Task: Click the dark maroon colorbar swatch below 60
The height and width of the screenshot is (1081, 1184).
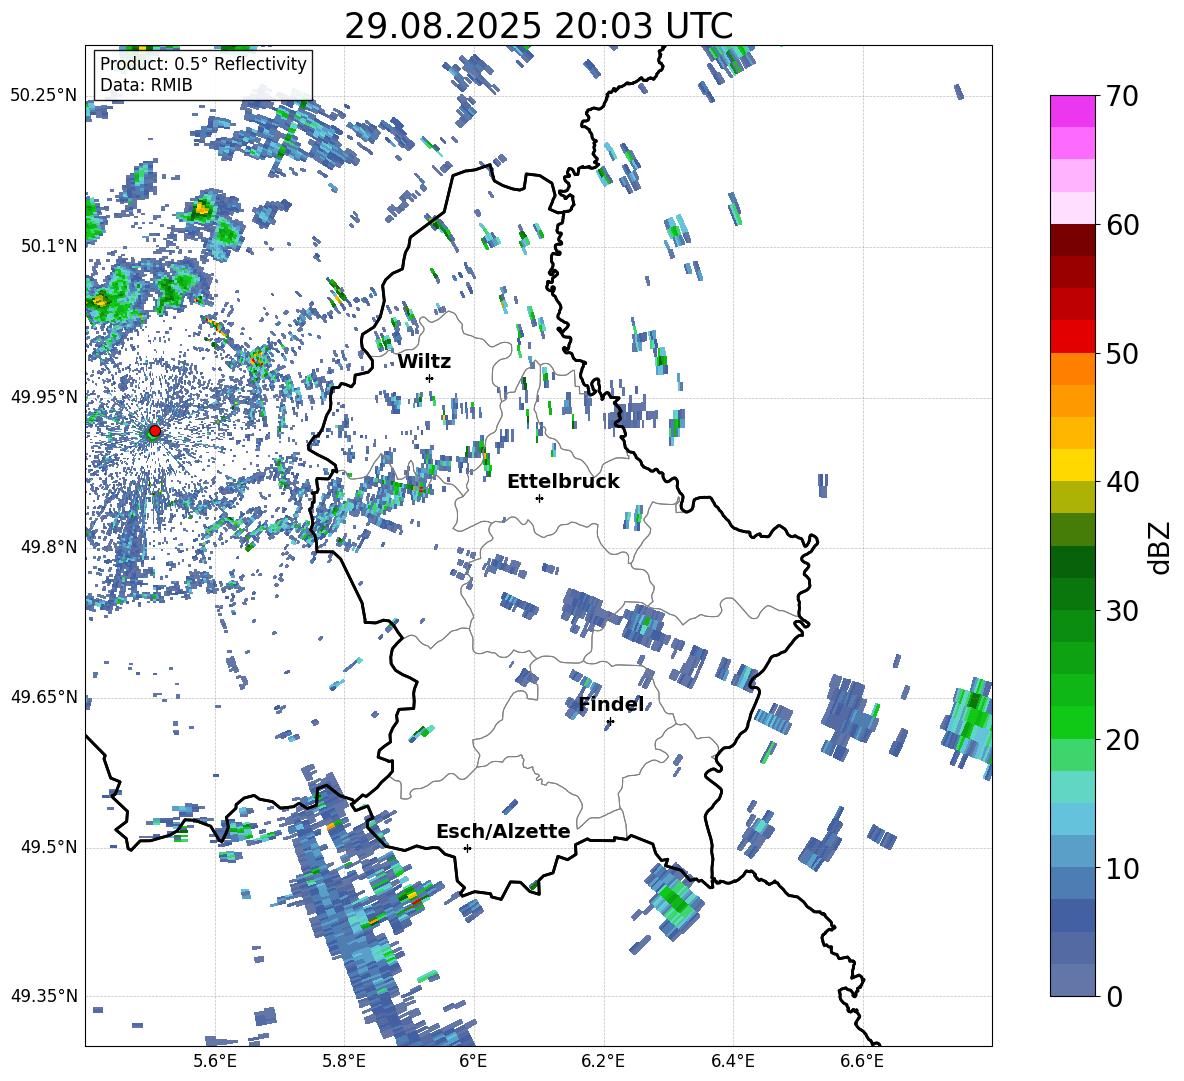Action: point(1072,239)
